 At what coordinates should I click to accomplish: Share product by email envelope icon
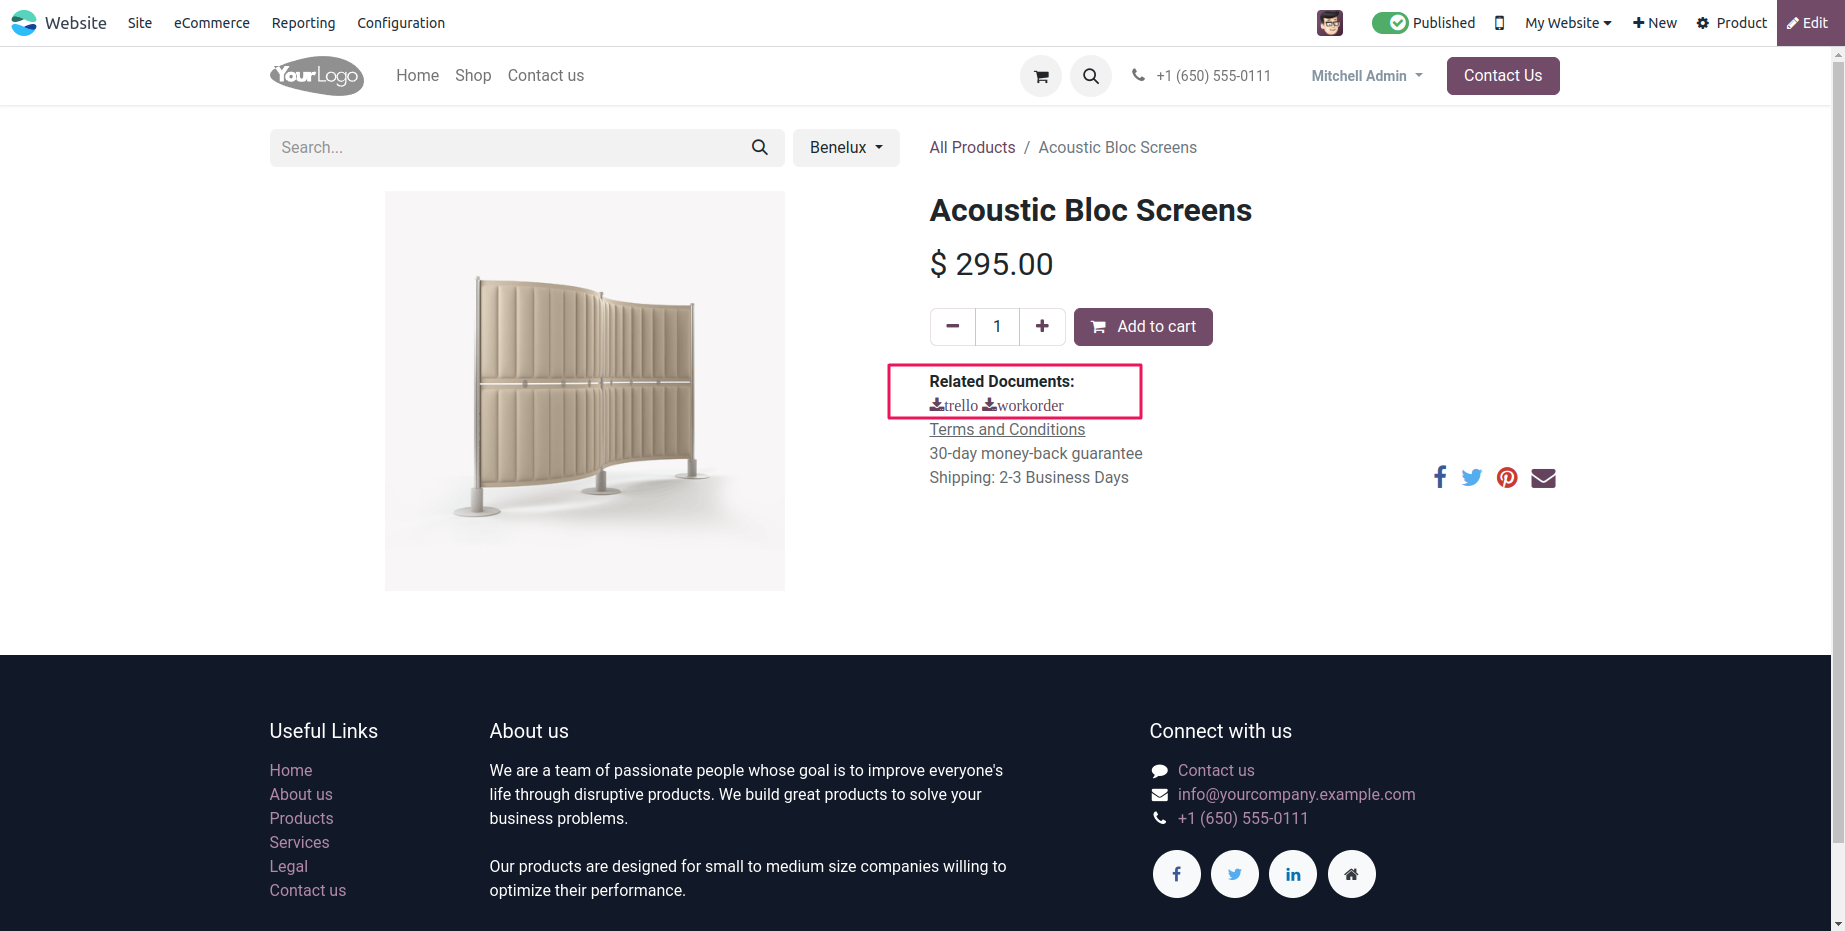click(x=1543, y=478)
